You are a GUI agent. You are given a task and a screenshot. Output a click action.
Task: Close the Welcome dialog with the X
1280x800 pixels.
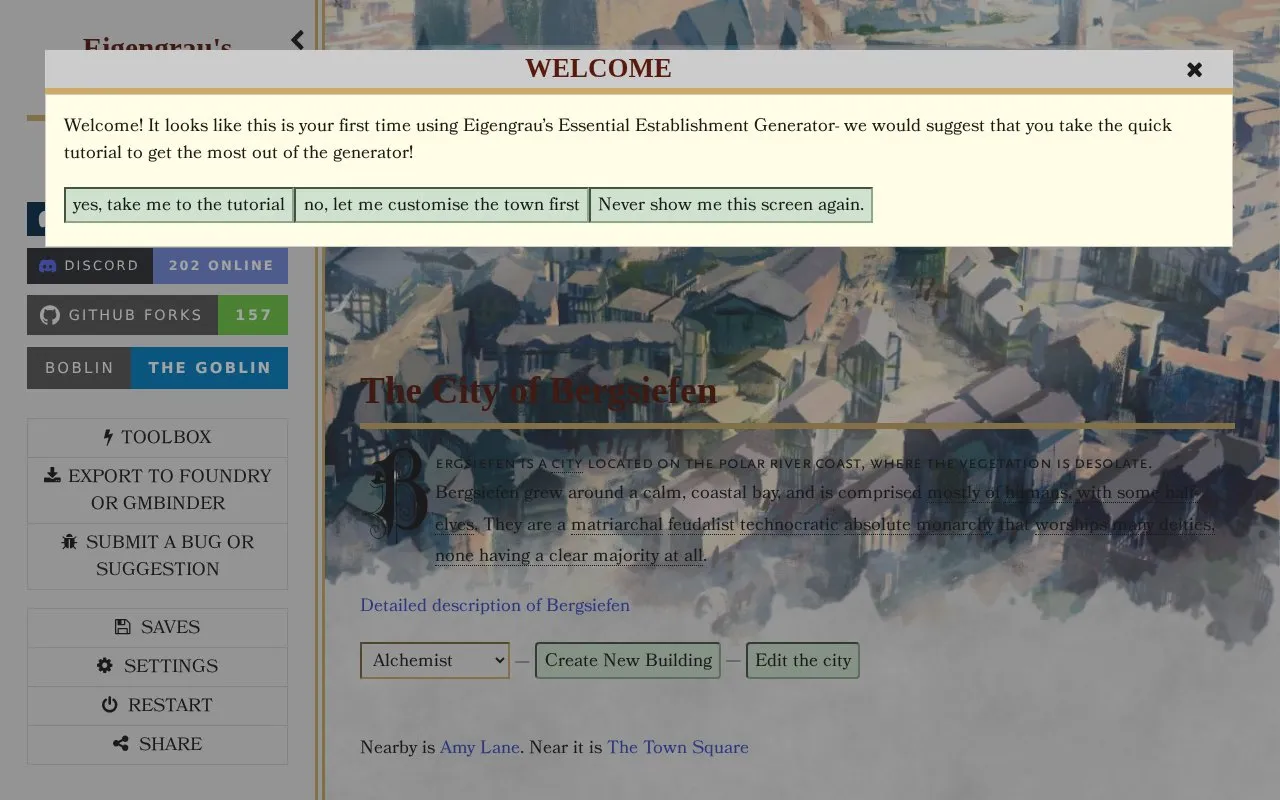1194,70
